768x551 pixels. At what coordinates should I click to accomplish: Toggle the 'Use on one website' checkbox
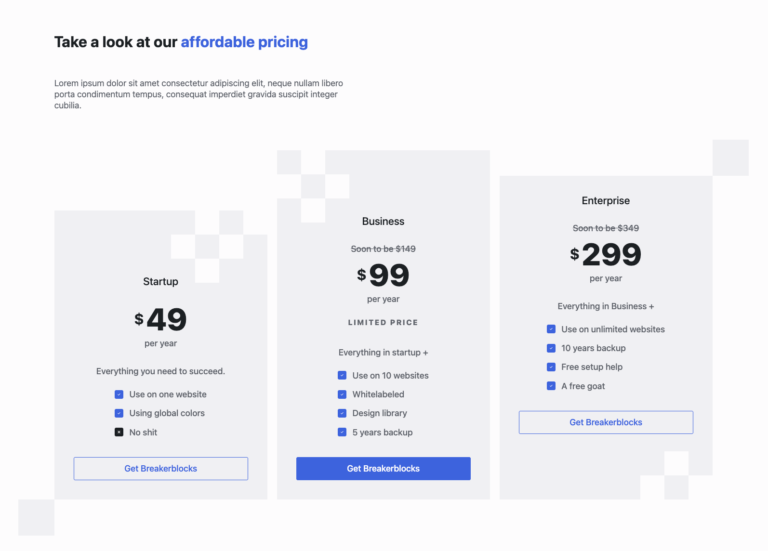119,394
